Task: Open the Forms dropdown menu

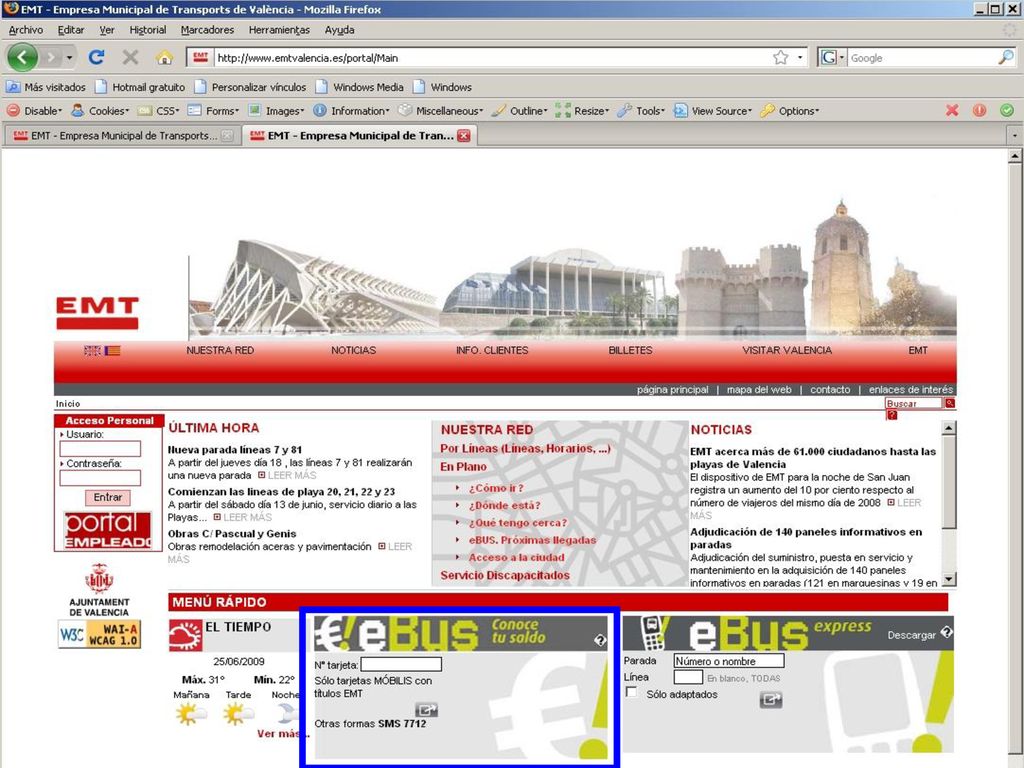Action: pos(214,111)
